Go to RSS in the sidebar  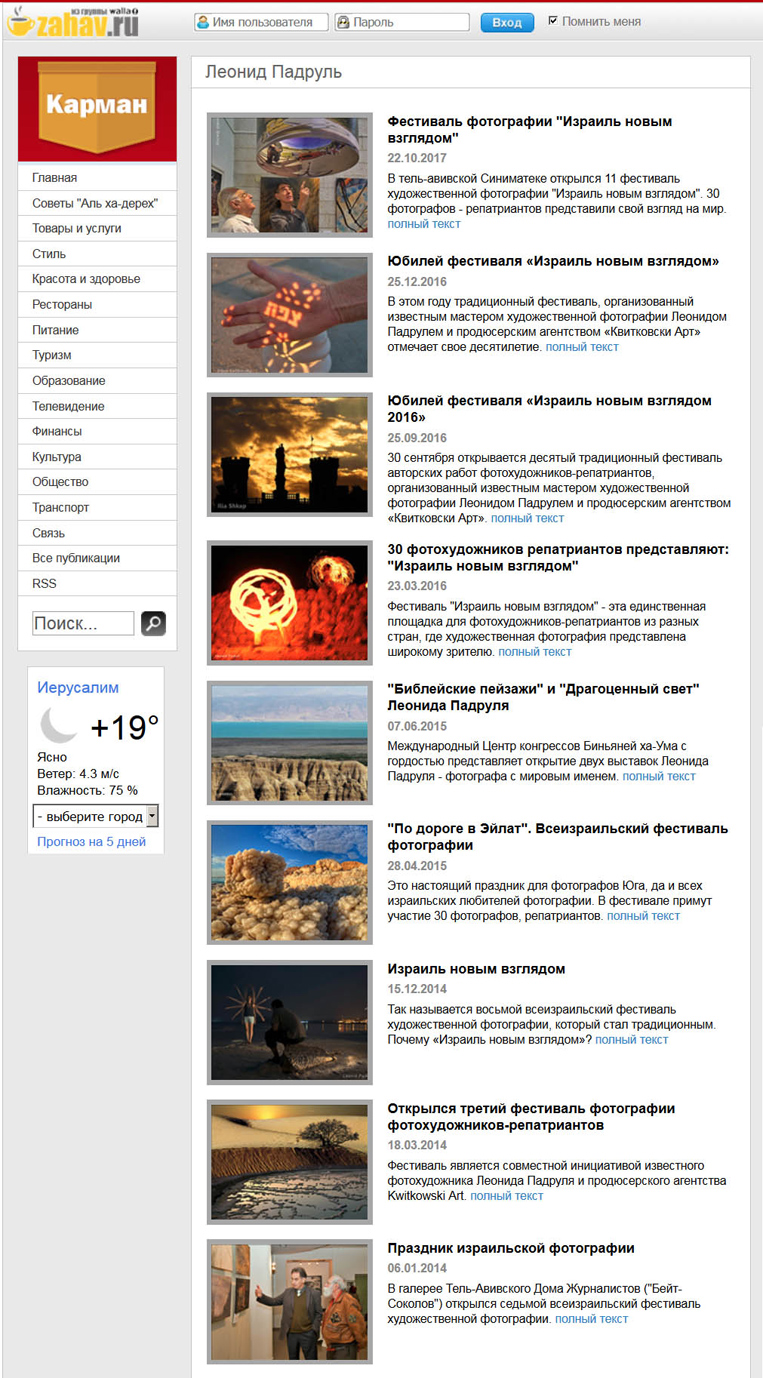44,583
